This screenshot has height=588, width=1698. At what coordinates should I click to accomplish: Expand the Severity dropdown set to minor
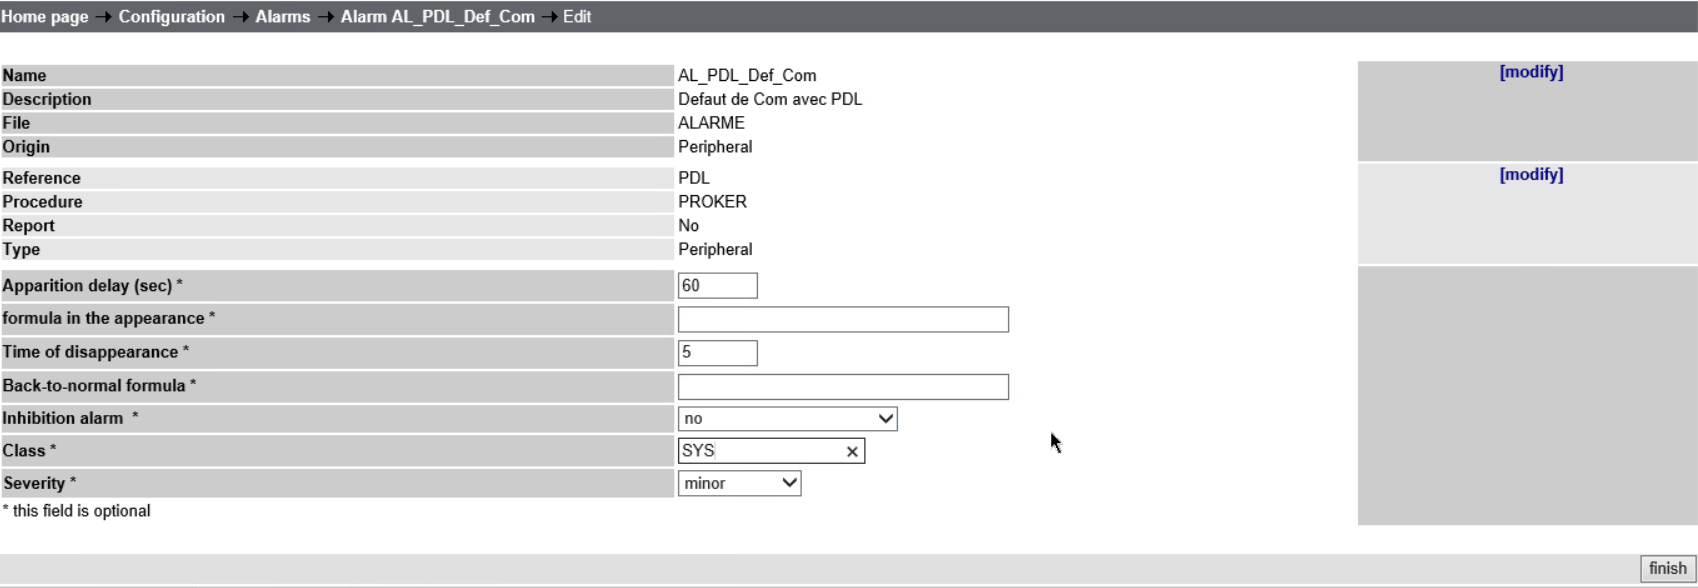tap(739, 484)
